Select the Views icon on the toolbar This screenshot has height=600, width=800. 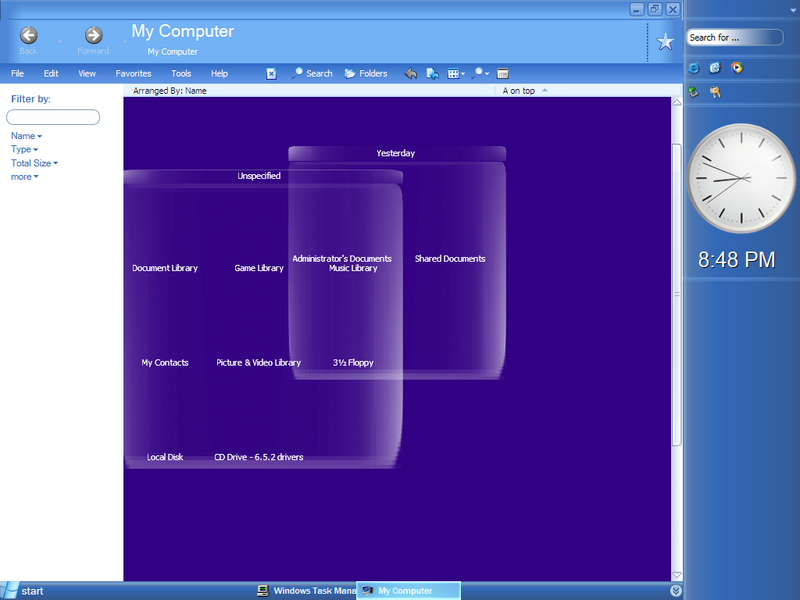coord(453,73)
